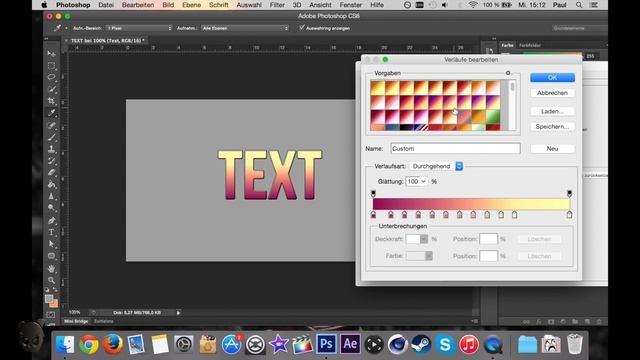This screenshot has width=640, height=360.
Task: Select the Type tool
Action: (x=51, y=233)
